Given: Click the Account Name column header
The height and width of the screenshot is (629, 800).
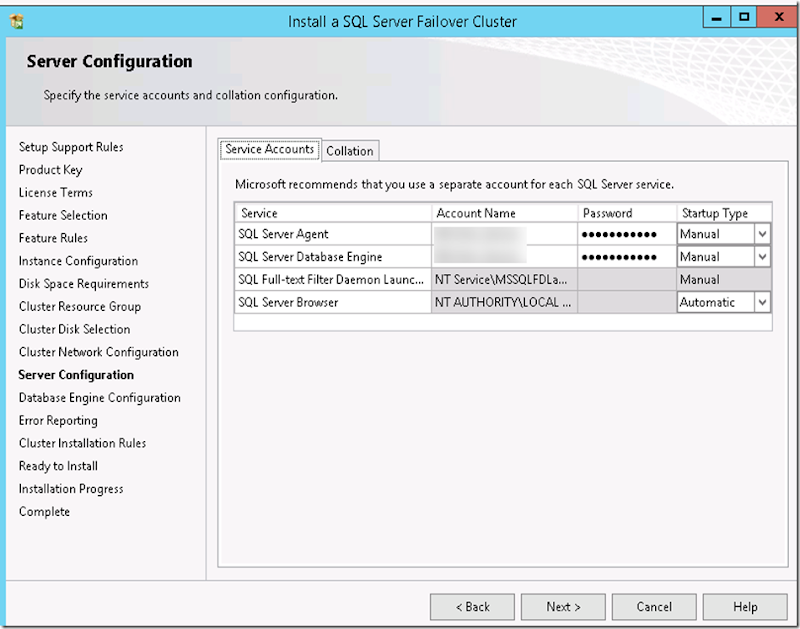Looking at the screenshot, I should (505, 213).
